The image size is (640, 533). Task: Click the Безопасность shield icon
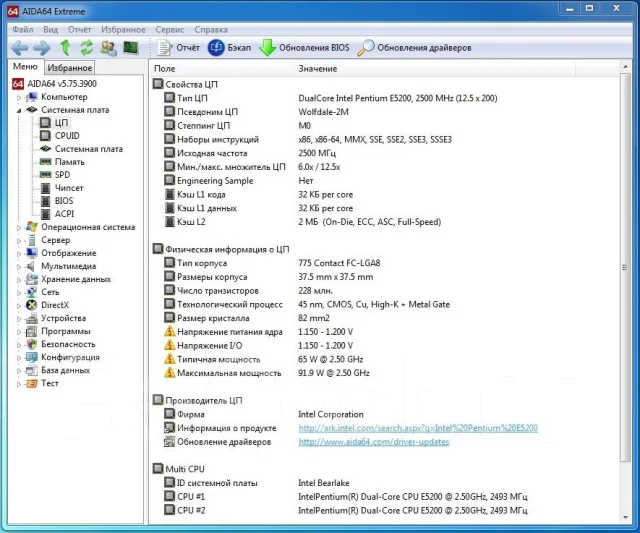click(x=31, y=344)
